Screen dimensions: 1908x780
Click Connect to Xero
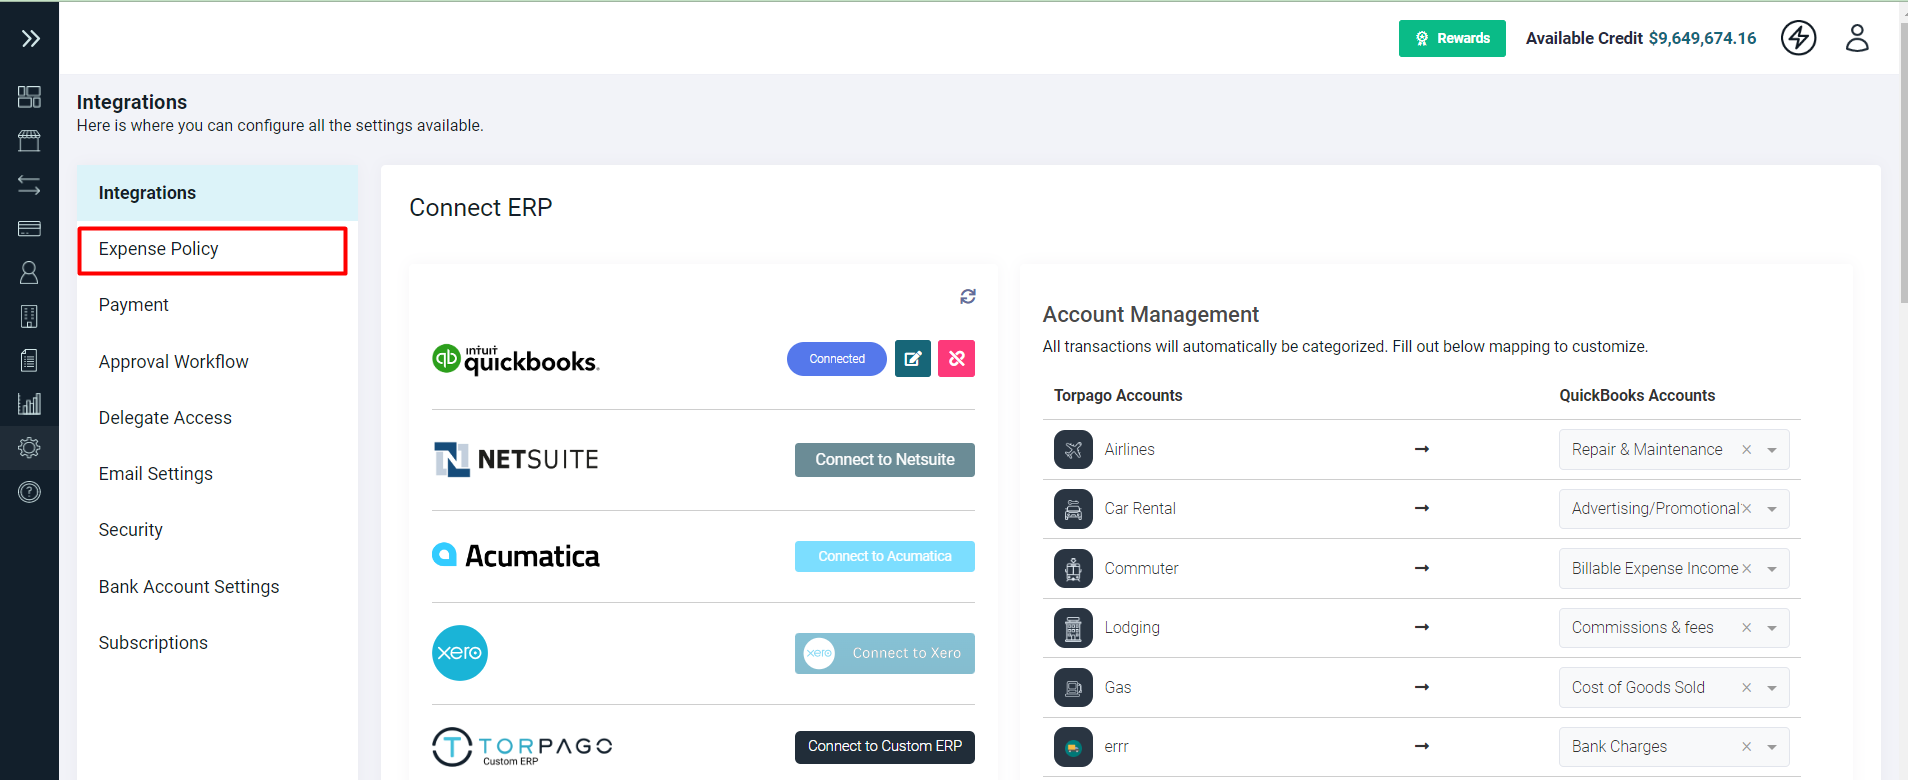885,653
